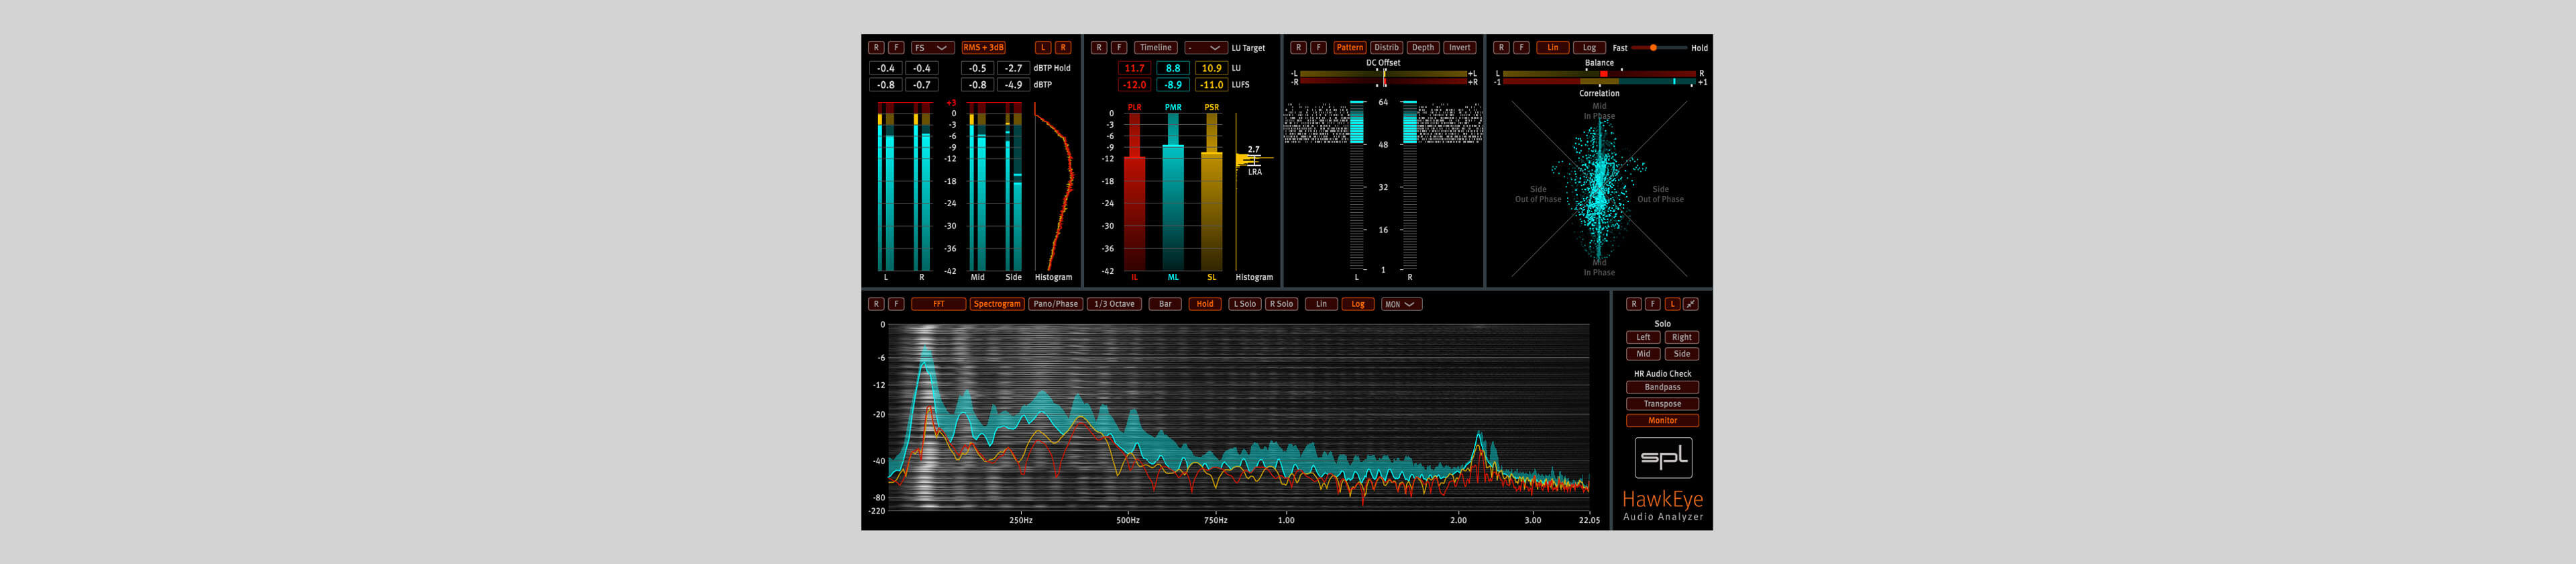Image resolution: width=2576 pixels, height=564 pixels.
Task: Set the spectrum frequency axis to Lin
Action: click(x=1321, y=304)
